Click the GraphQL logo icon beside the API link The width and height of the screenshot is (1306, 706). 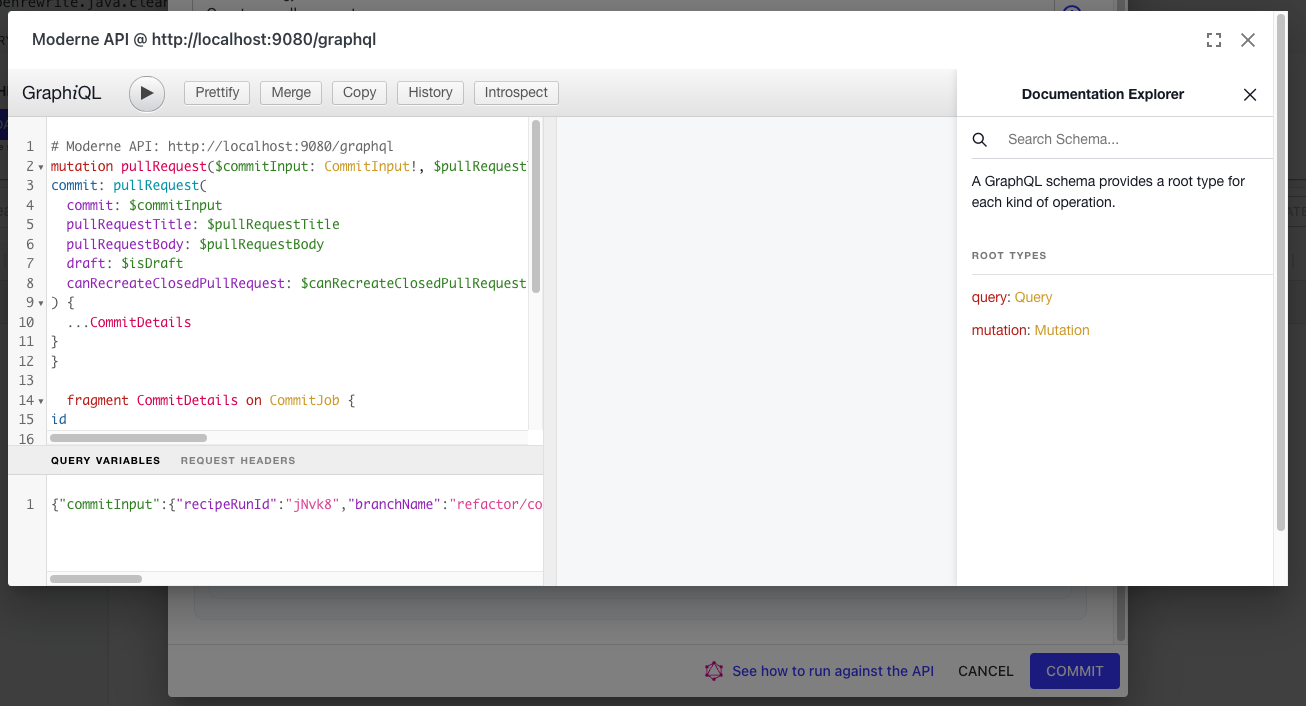(x=713, y=672)
